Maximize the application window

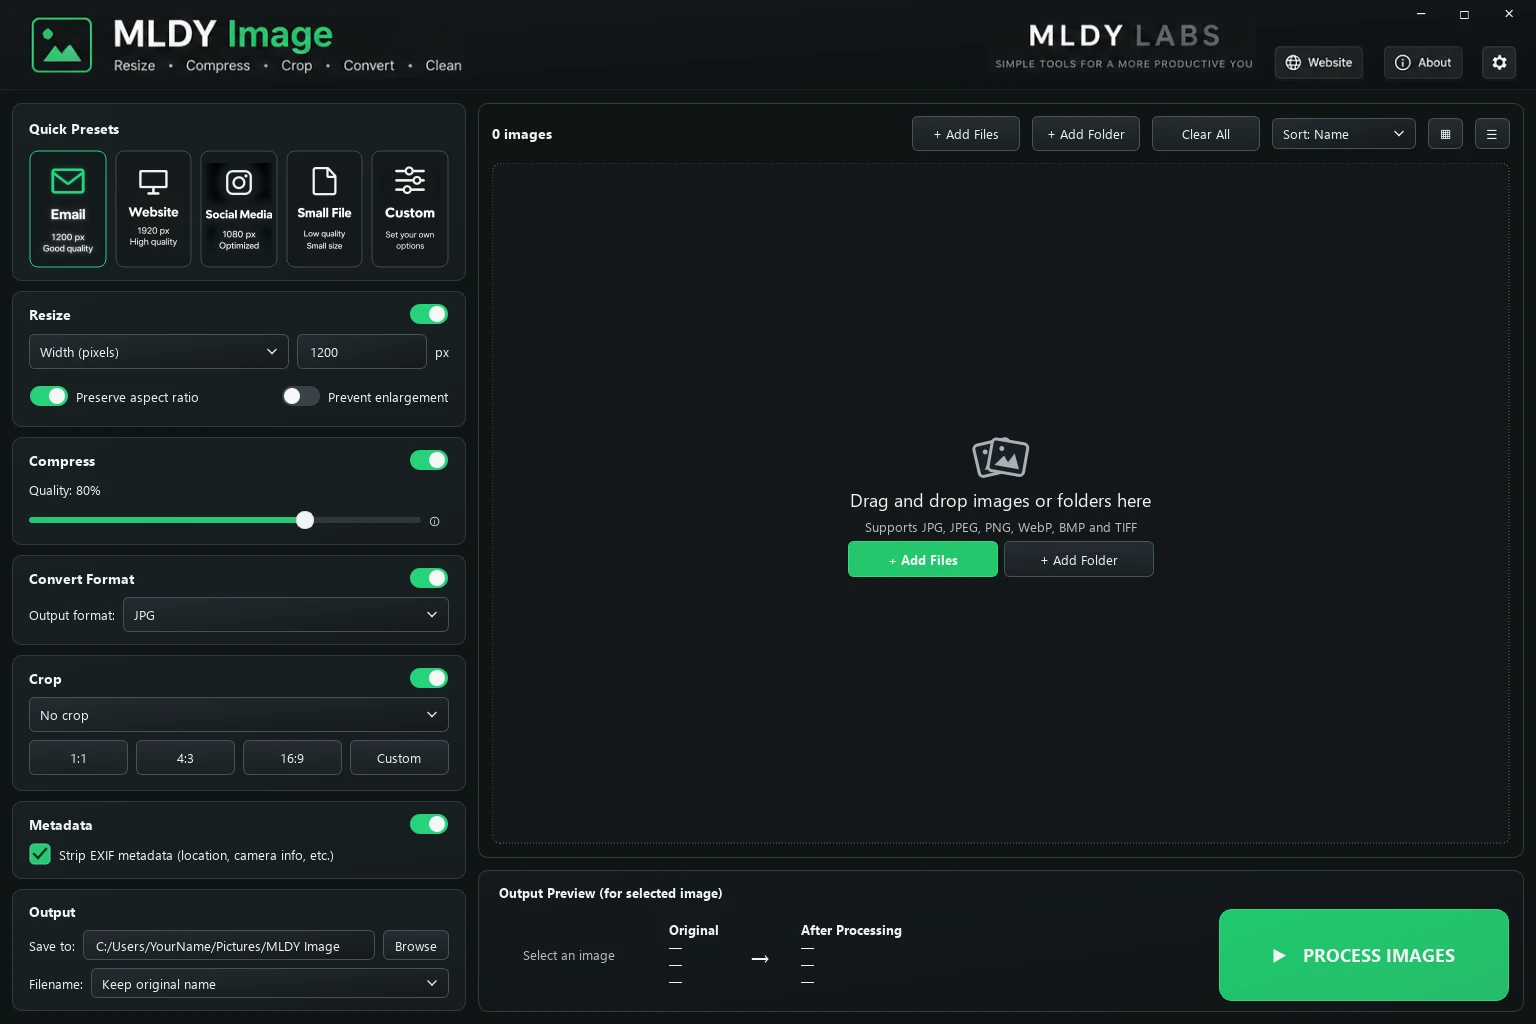1464,14
